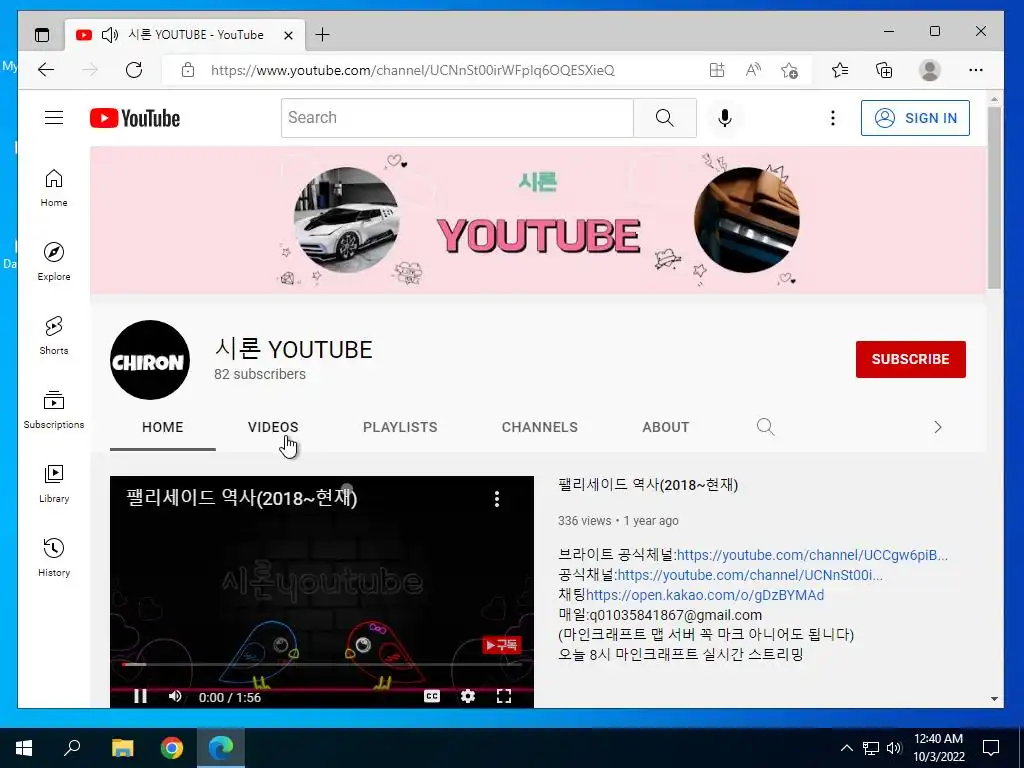Open Library in sidebar
The image size is (1024, 768).
coord(54,483)
